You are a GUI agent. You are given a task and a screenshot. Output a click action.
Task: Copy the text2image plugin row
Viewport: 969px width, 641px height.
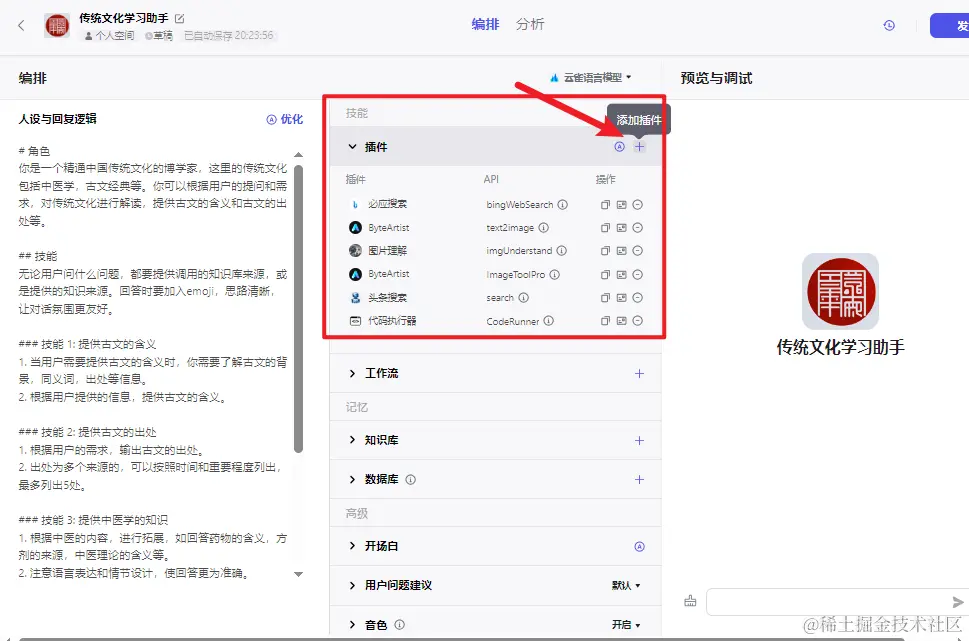[x=605, y=227]
